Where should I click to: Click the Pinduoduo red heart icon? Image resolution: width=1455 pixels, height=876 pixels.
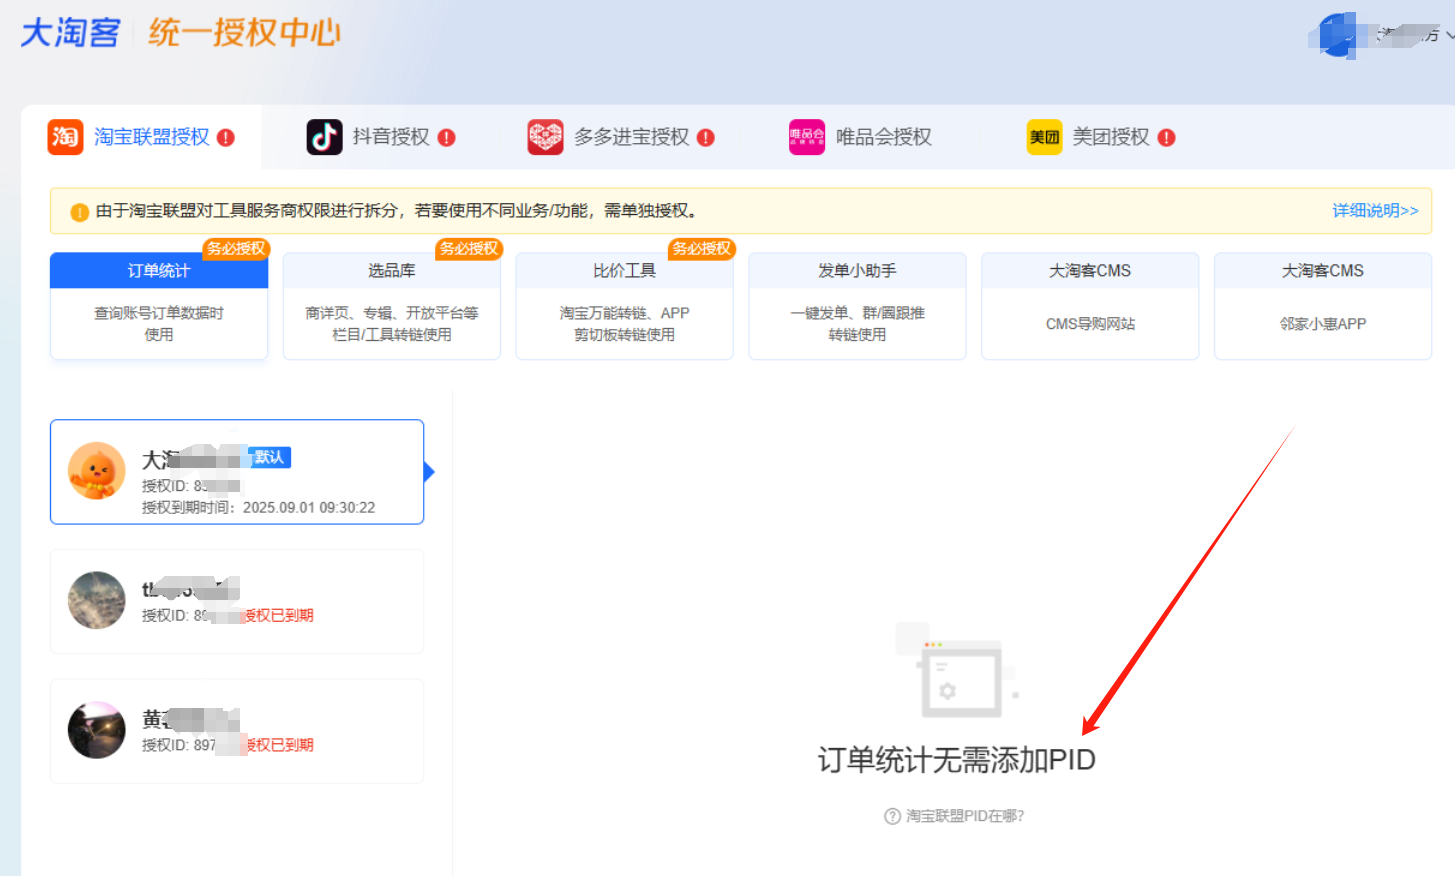point(545,137)
